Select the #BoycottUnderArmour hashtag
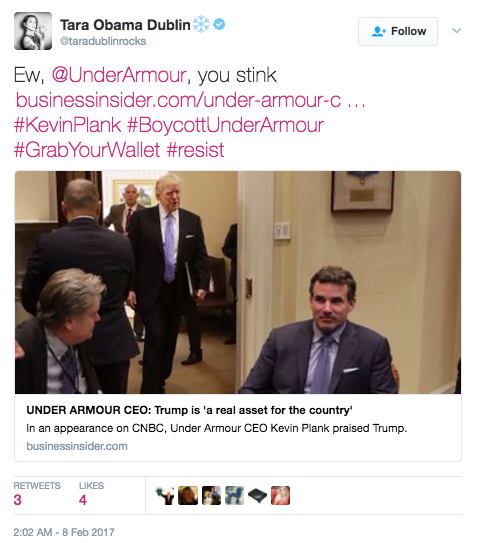This screenshot has height=543, width=478. click(225, 125)
